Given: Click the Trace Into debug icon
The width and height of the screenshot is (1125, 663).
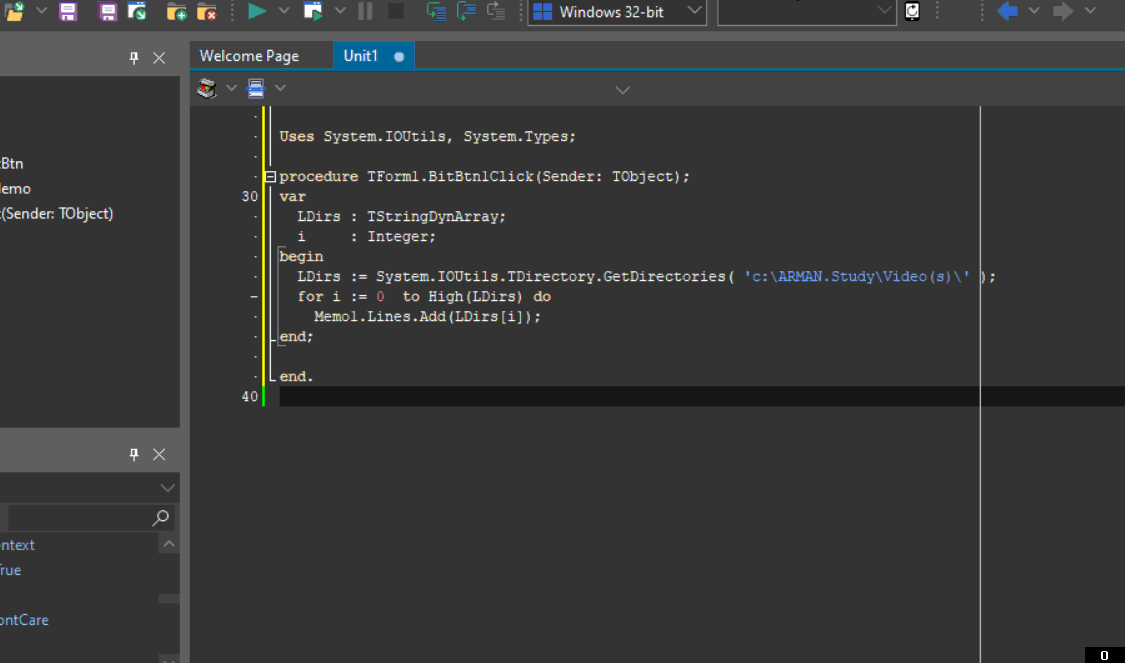Looking at the screenshot, I should pos(436,11).
